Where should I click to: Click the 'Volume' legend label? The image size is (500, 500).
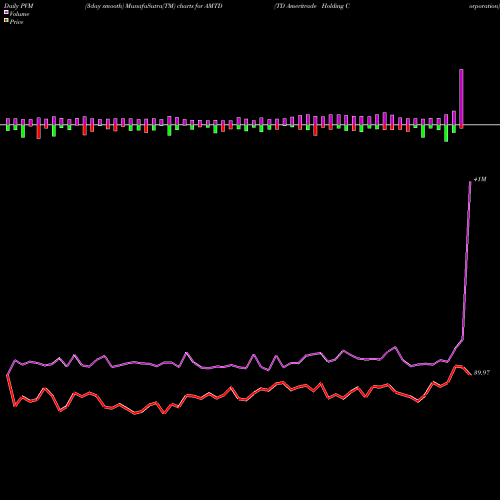[x=19, y=14]
